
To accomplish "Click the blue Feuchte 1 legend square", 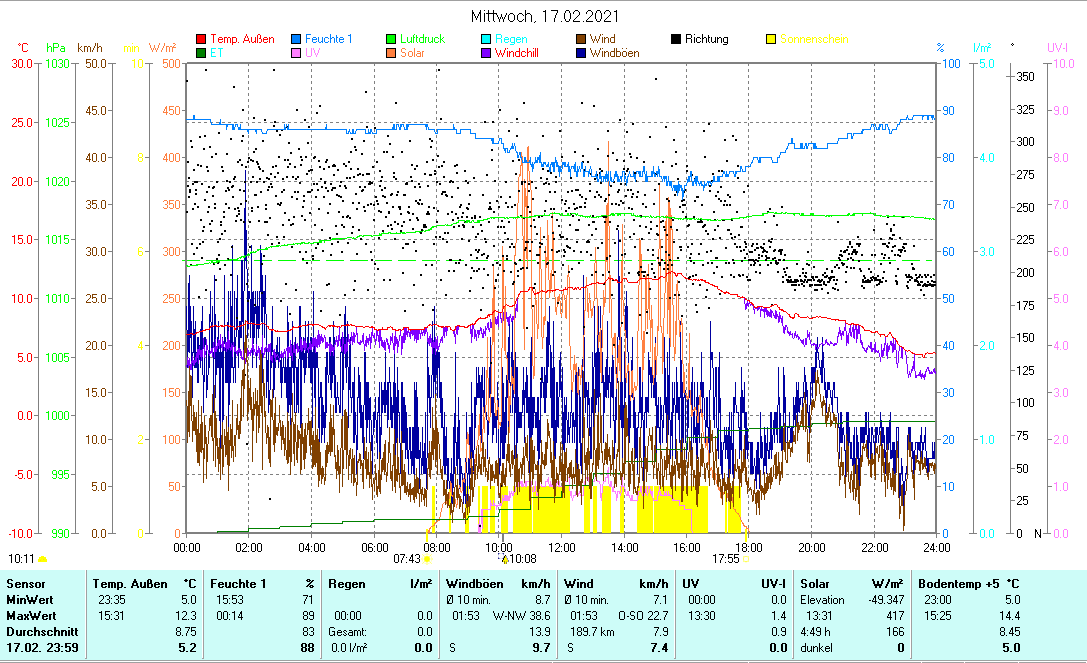I will click(297, 40).
